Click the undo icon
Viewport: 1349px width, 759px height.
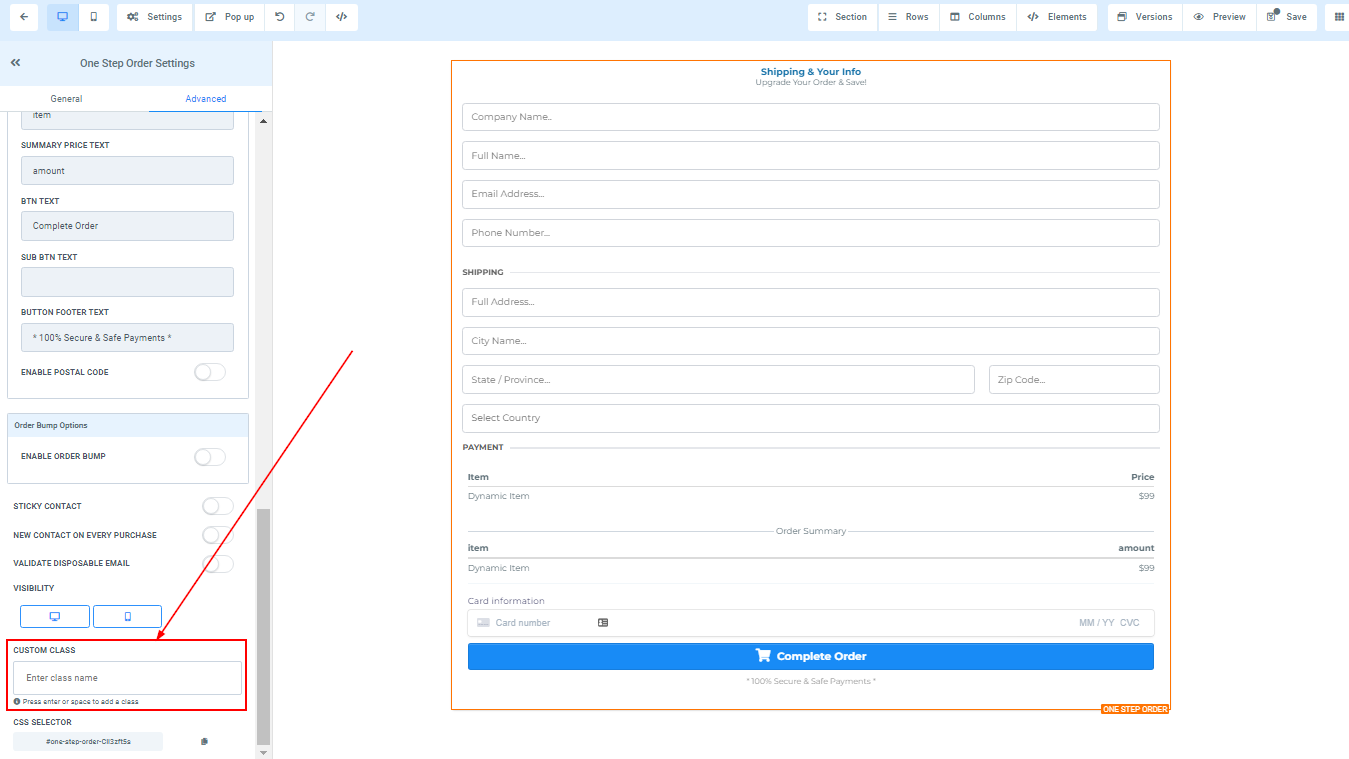pos(280,17)
